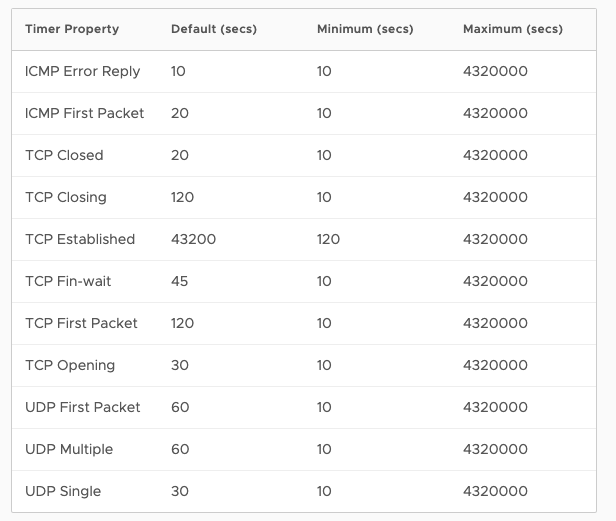The width and height of the screenshot is (616, 521).
Task: Click UDP Single default value 30
Action: 180,491
